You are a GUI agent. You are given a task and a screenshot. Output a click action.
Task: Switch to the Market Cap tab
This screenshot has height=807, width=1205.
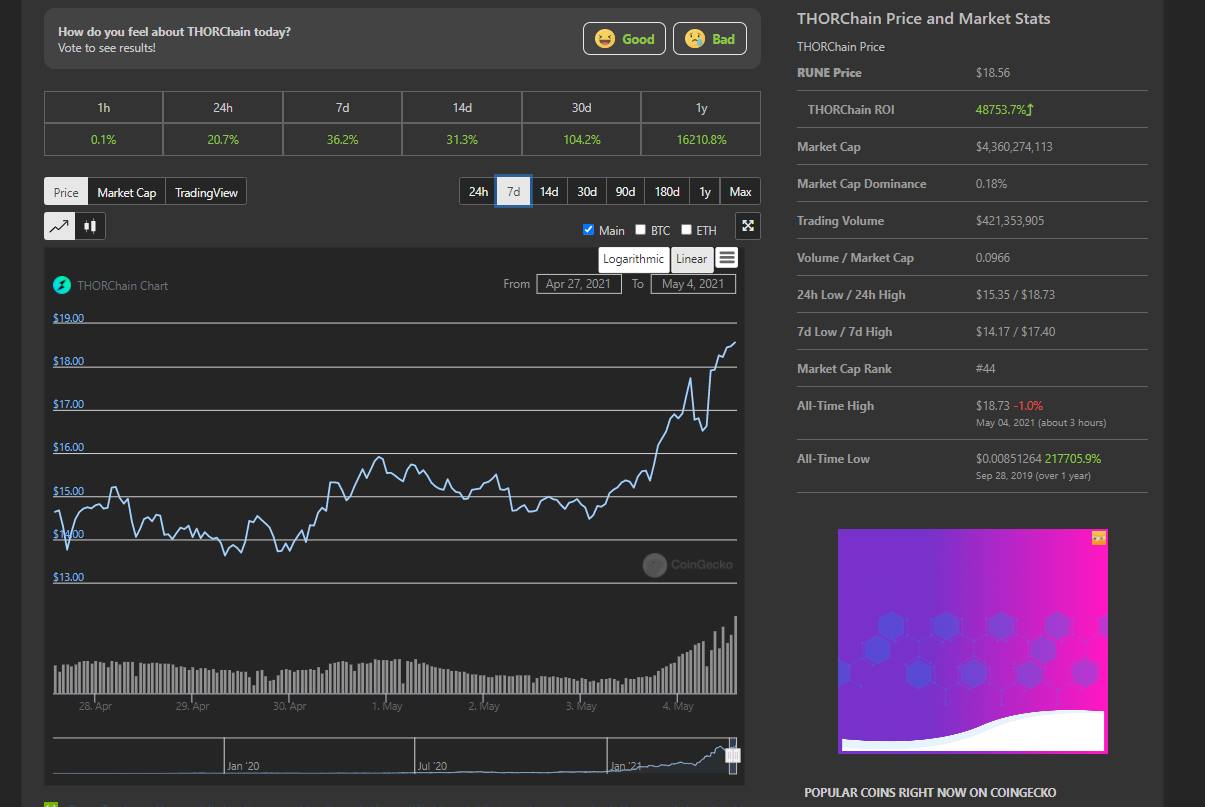click(127, 192)
